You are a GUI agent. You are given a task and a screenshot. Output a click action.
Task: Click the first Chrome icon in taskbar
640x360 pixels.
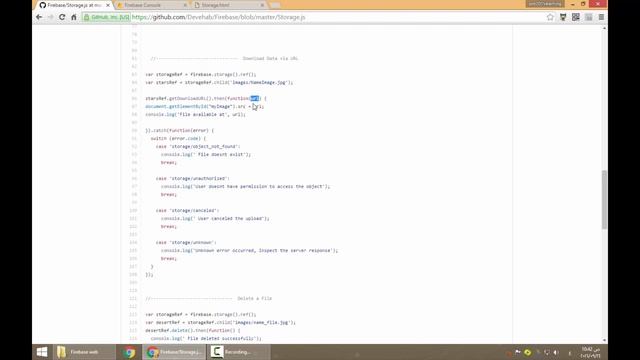(129, 352)
